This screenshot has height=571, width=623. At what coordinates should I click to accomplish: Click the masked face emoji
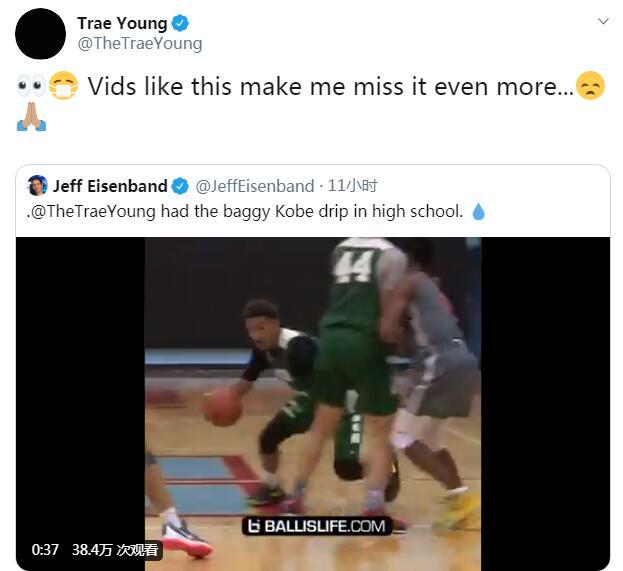pyautogui.click(x=64, y=85)
